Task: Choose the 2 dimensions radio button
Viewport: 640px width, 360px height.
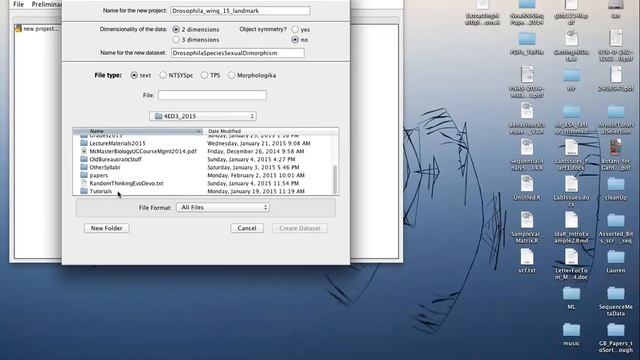Action: (x=176, y=29)
